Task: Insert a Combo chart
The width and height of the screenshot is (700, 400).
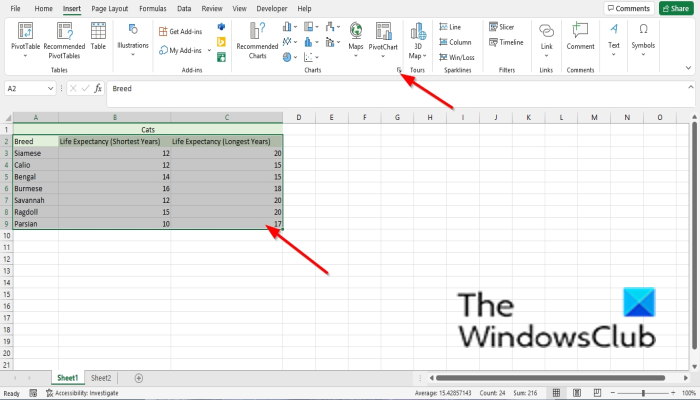Action: (333, 42)
